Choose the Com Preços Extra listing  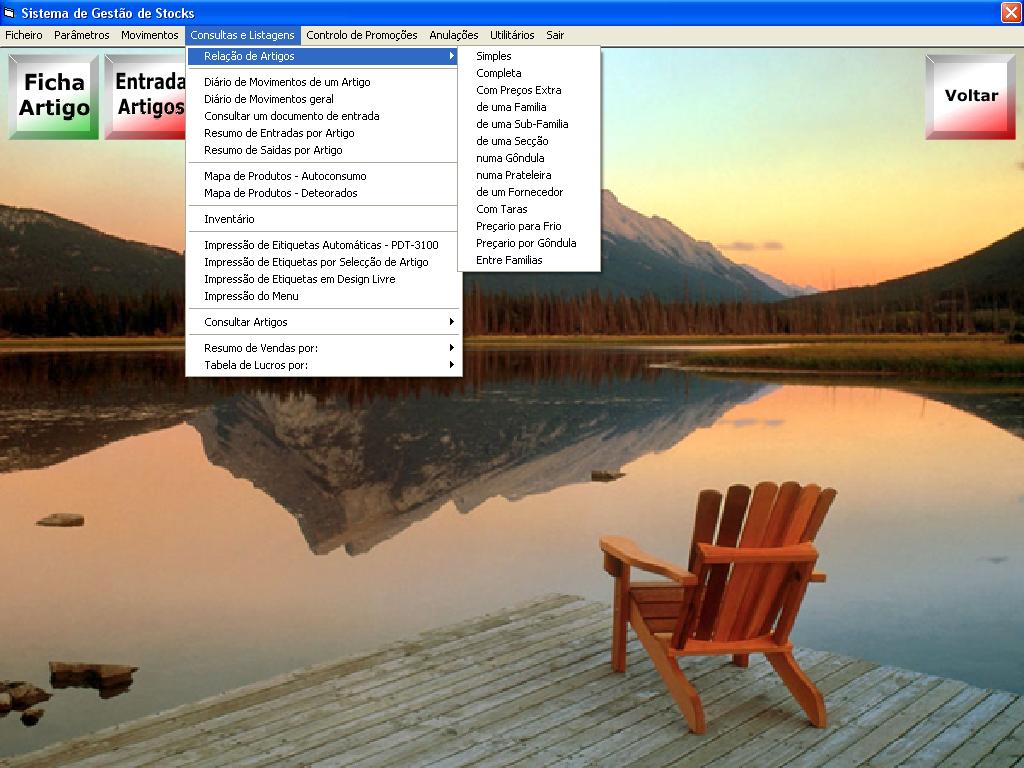coord(519,90)
